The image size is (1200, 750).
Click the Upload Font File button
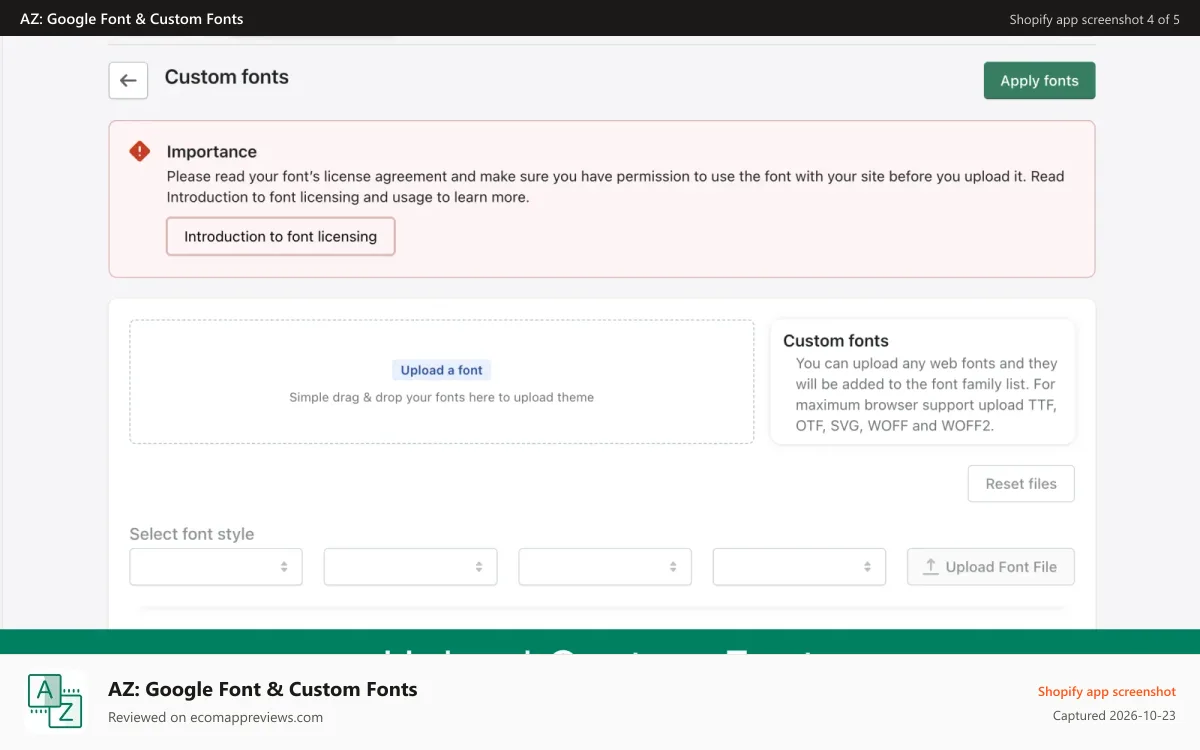(990, 567)
